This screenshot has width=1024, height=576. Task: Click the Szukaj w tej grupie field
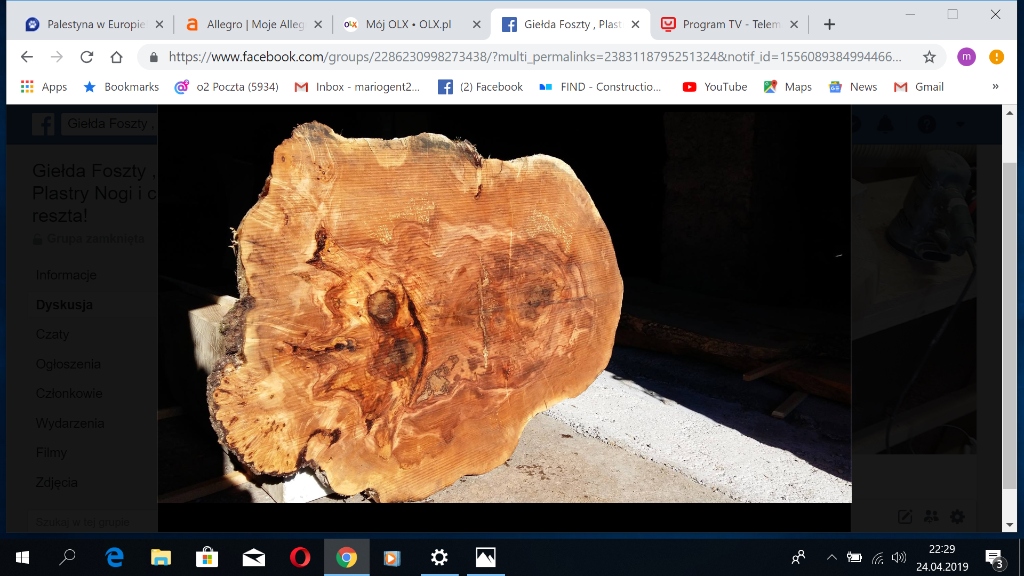tap(91, 522)
